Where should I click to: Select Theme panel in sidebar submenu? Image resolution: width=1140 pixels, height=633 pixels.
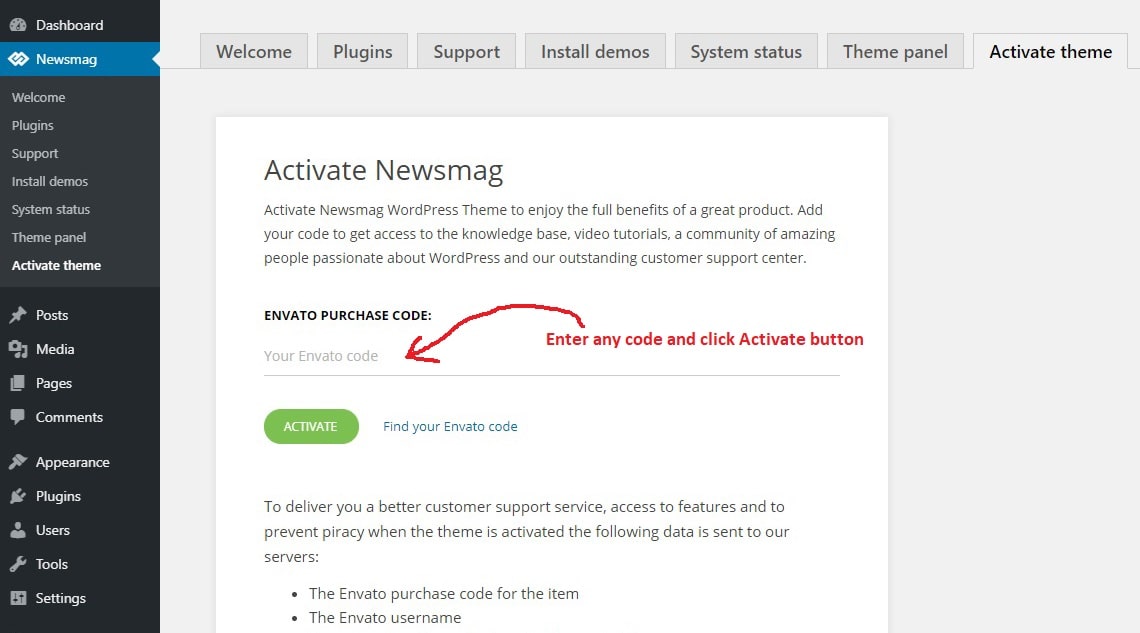pyautogui.click(x=49, y=238)
